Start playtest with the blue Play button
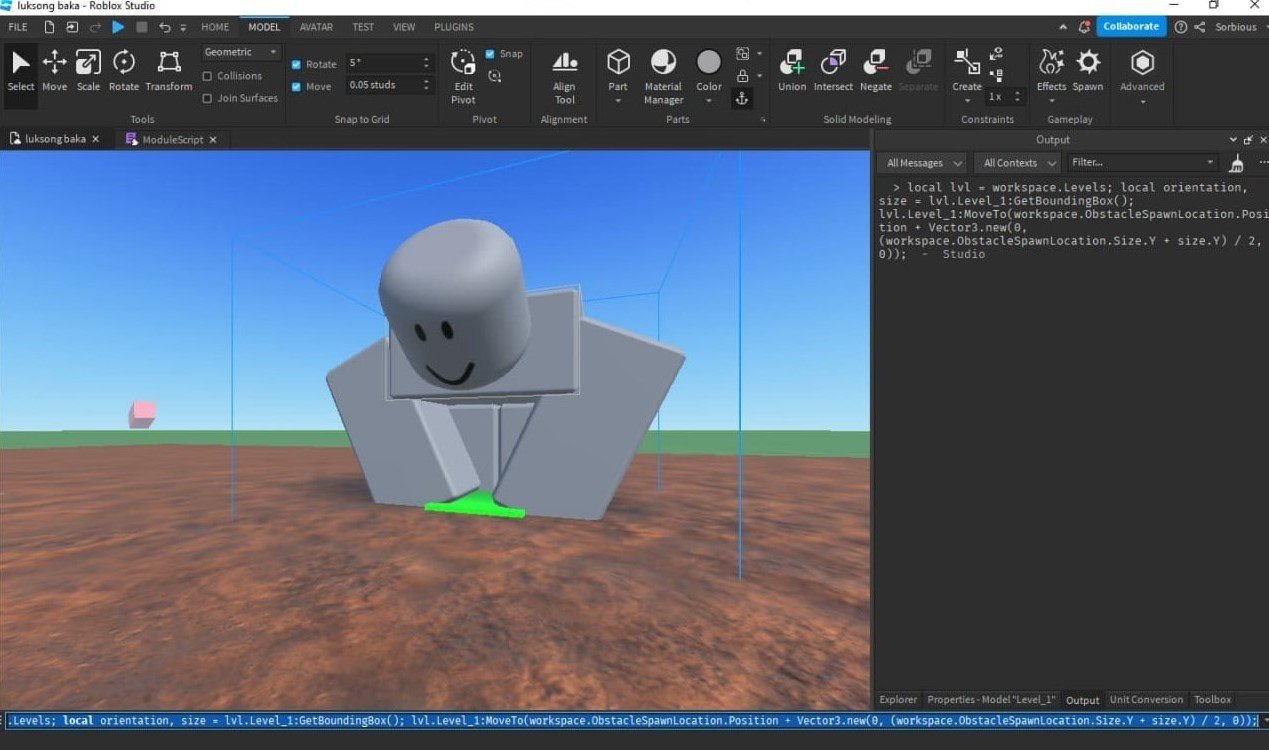 tap(118, 27)
